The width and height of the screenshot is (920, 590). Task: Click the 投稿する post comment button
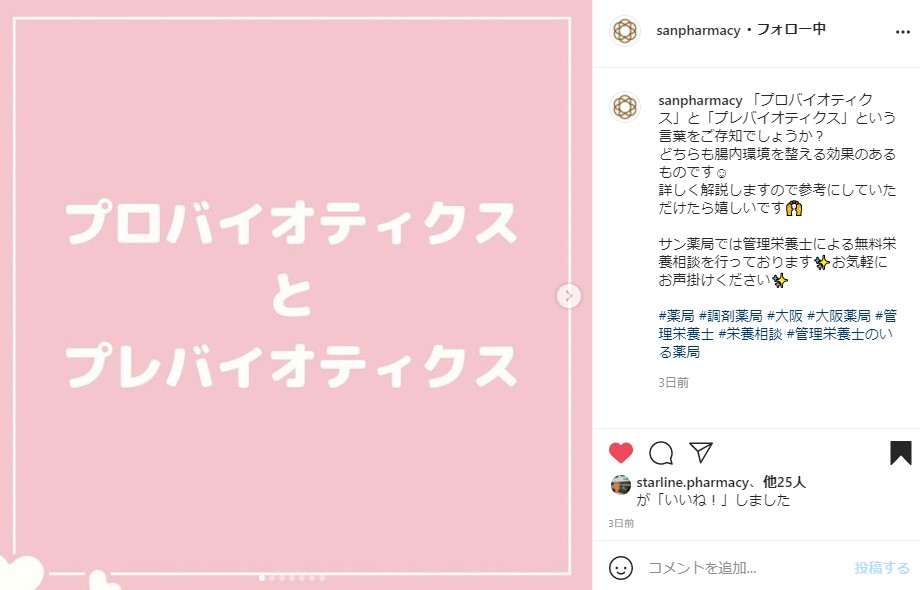click(882, 568)
